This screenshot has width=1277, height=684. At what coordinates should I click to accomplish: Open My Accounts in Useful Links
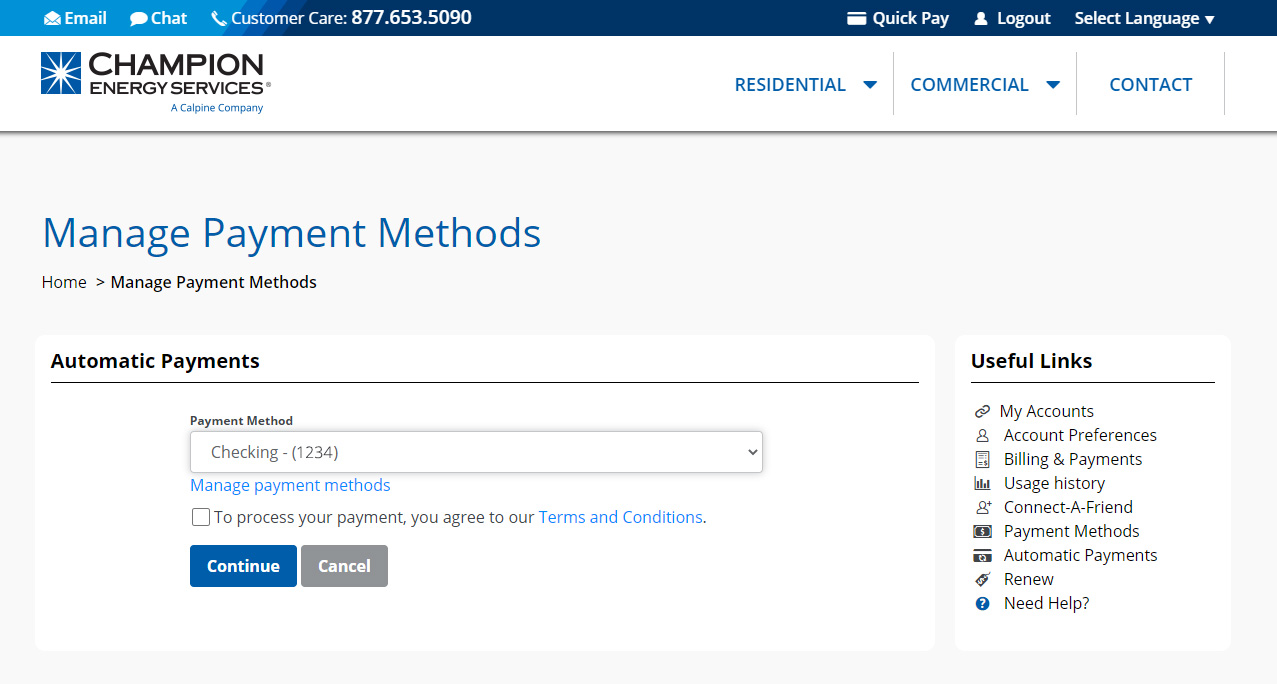[x=1046, y=411]
